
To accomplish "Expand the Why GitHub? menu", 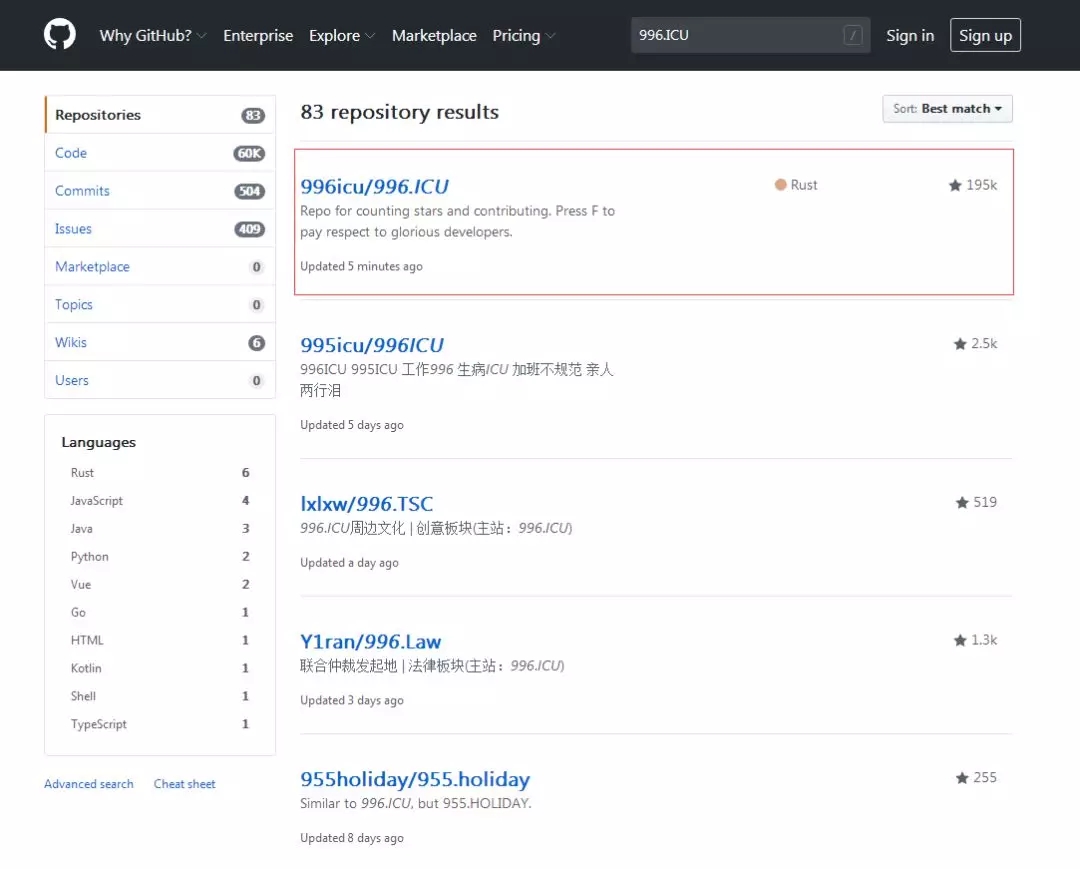I will [x=153, y=35].
